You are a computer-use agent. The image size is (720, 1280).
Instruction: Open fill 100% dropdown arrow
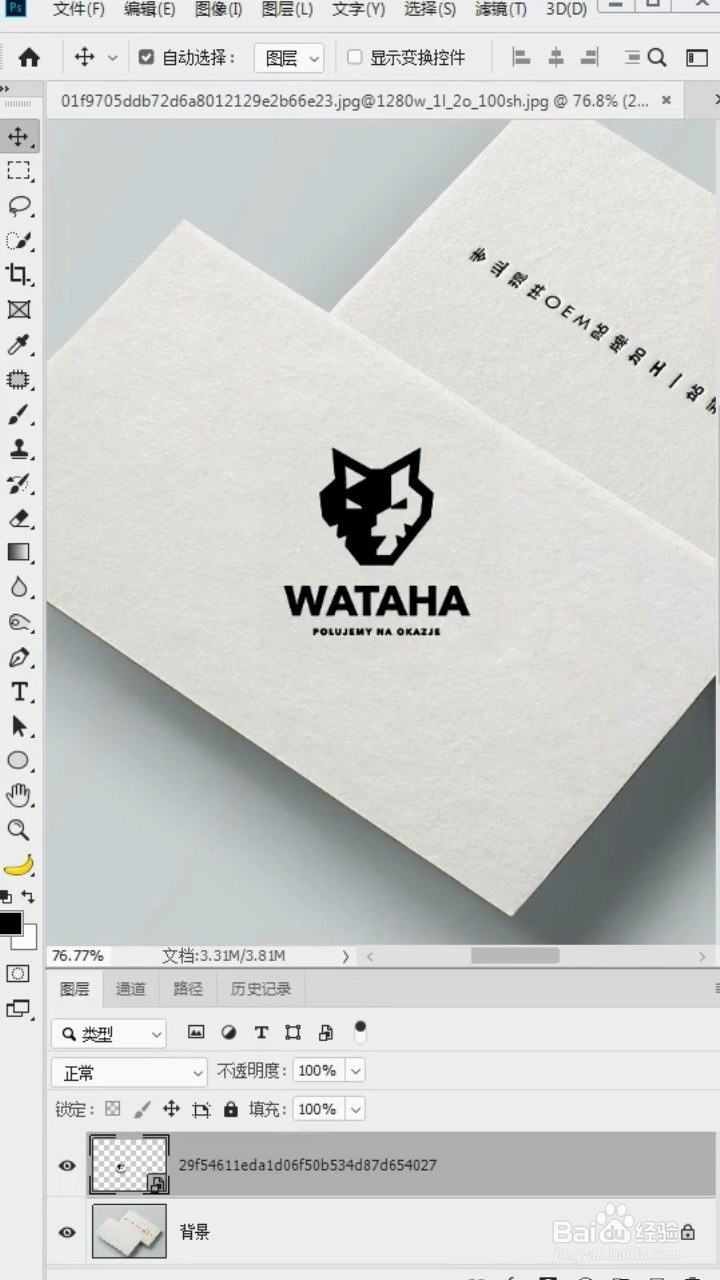tap(355, 1109)
